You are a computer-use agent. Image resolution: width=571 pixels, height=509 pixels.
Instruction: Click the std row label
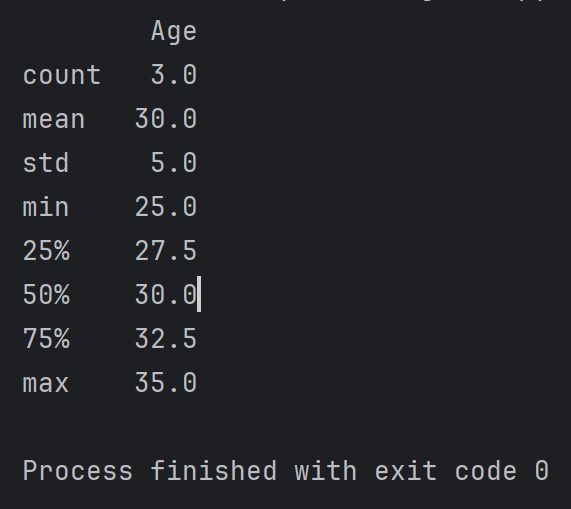[x=46, y=162]
